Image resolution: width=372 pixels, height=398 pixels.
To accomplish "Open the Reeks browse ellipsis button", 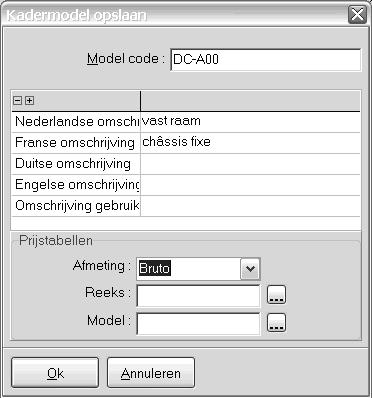I will click(x=276, y=295).
